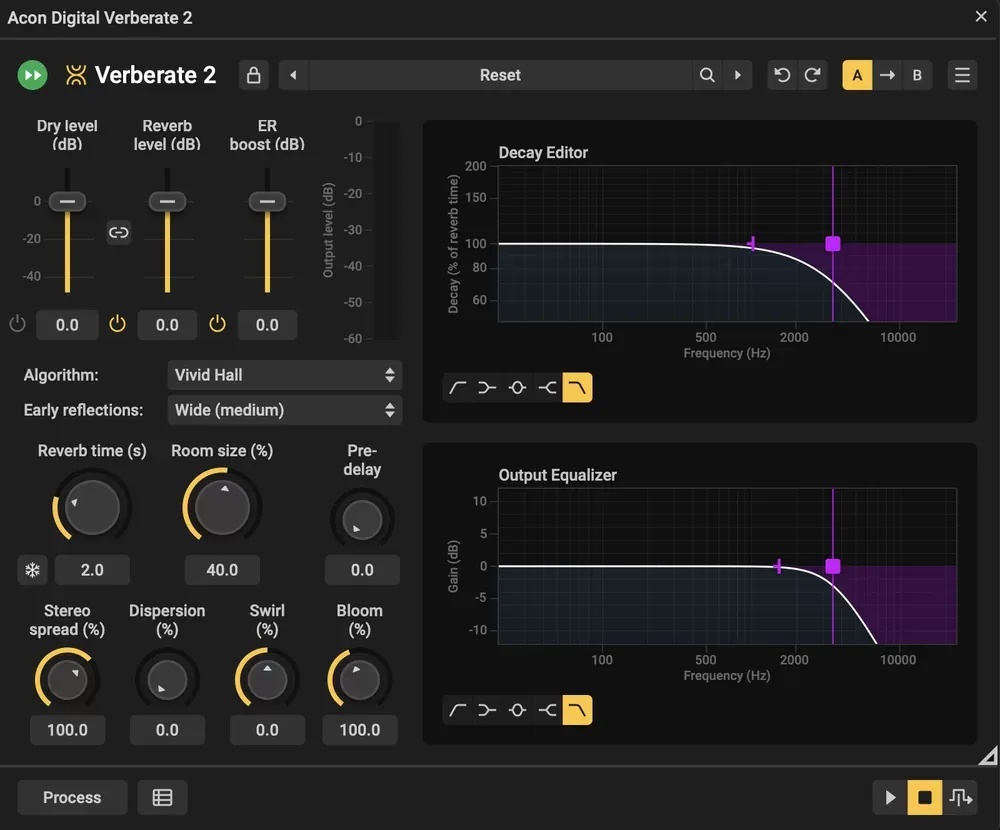Click the Dry level fader handle
This screenshot has width=1000, height=830.
point(68,202)
